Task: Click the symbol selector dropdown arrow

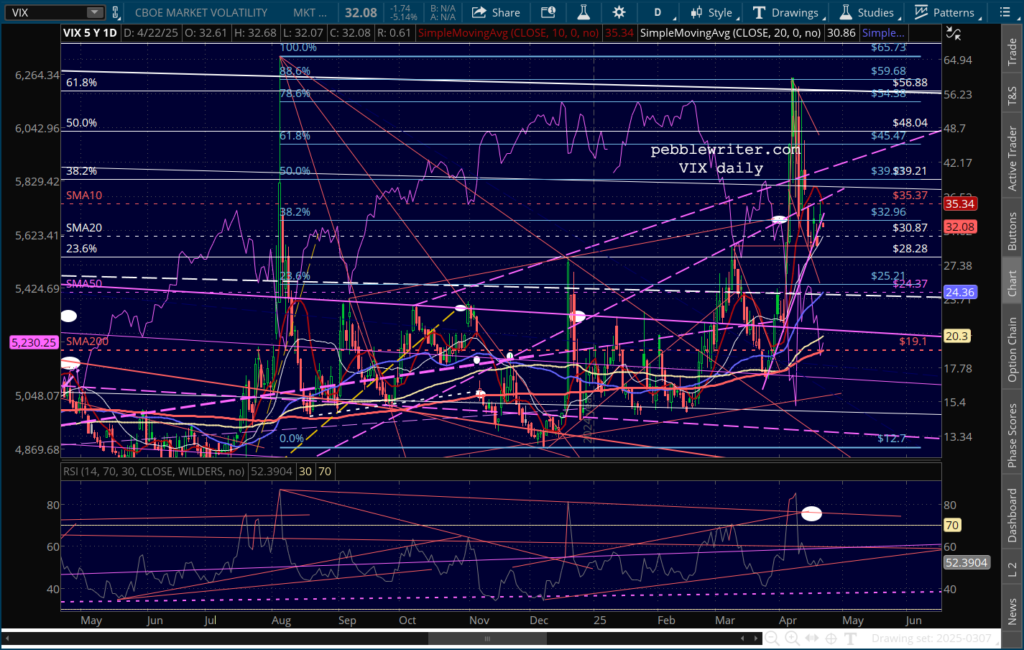Action: click(x=93, y=12)
